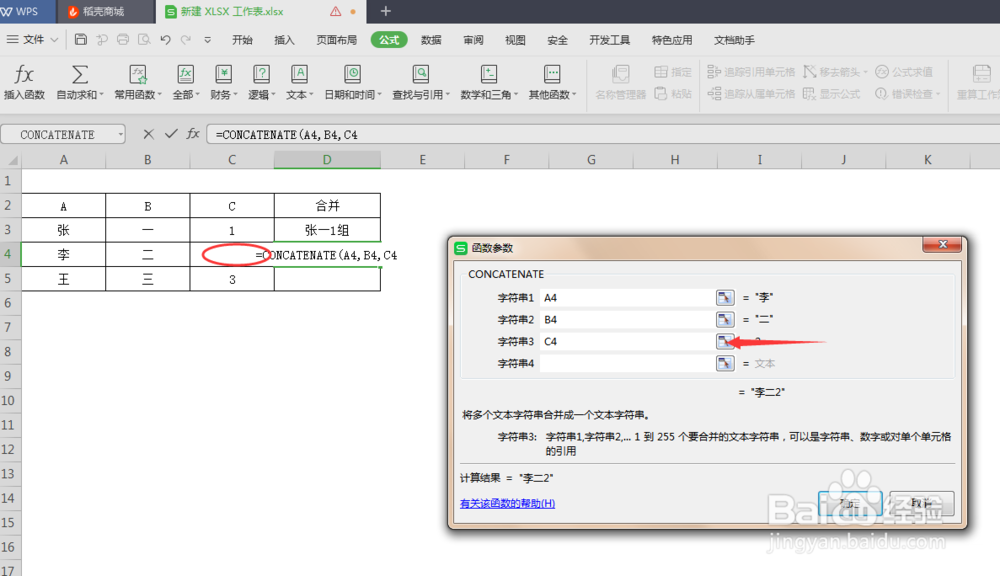Open the Name Box dropdown arrow
The width and height of the screenshot is (1000, 576).
tap(121, 133)
